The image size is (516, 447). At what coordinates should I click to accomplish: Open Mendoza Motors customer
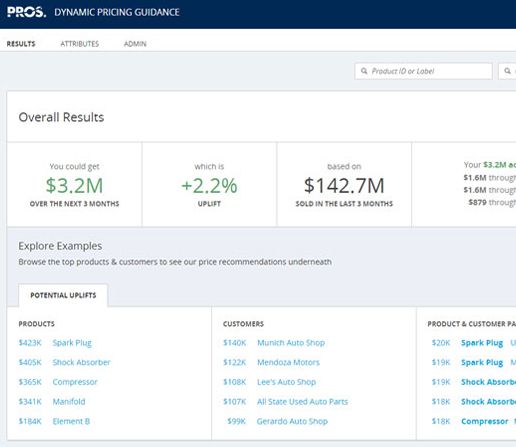tap(288, 362)
